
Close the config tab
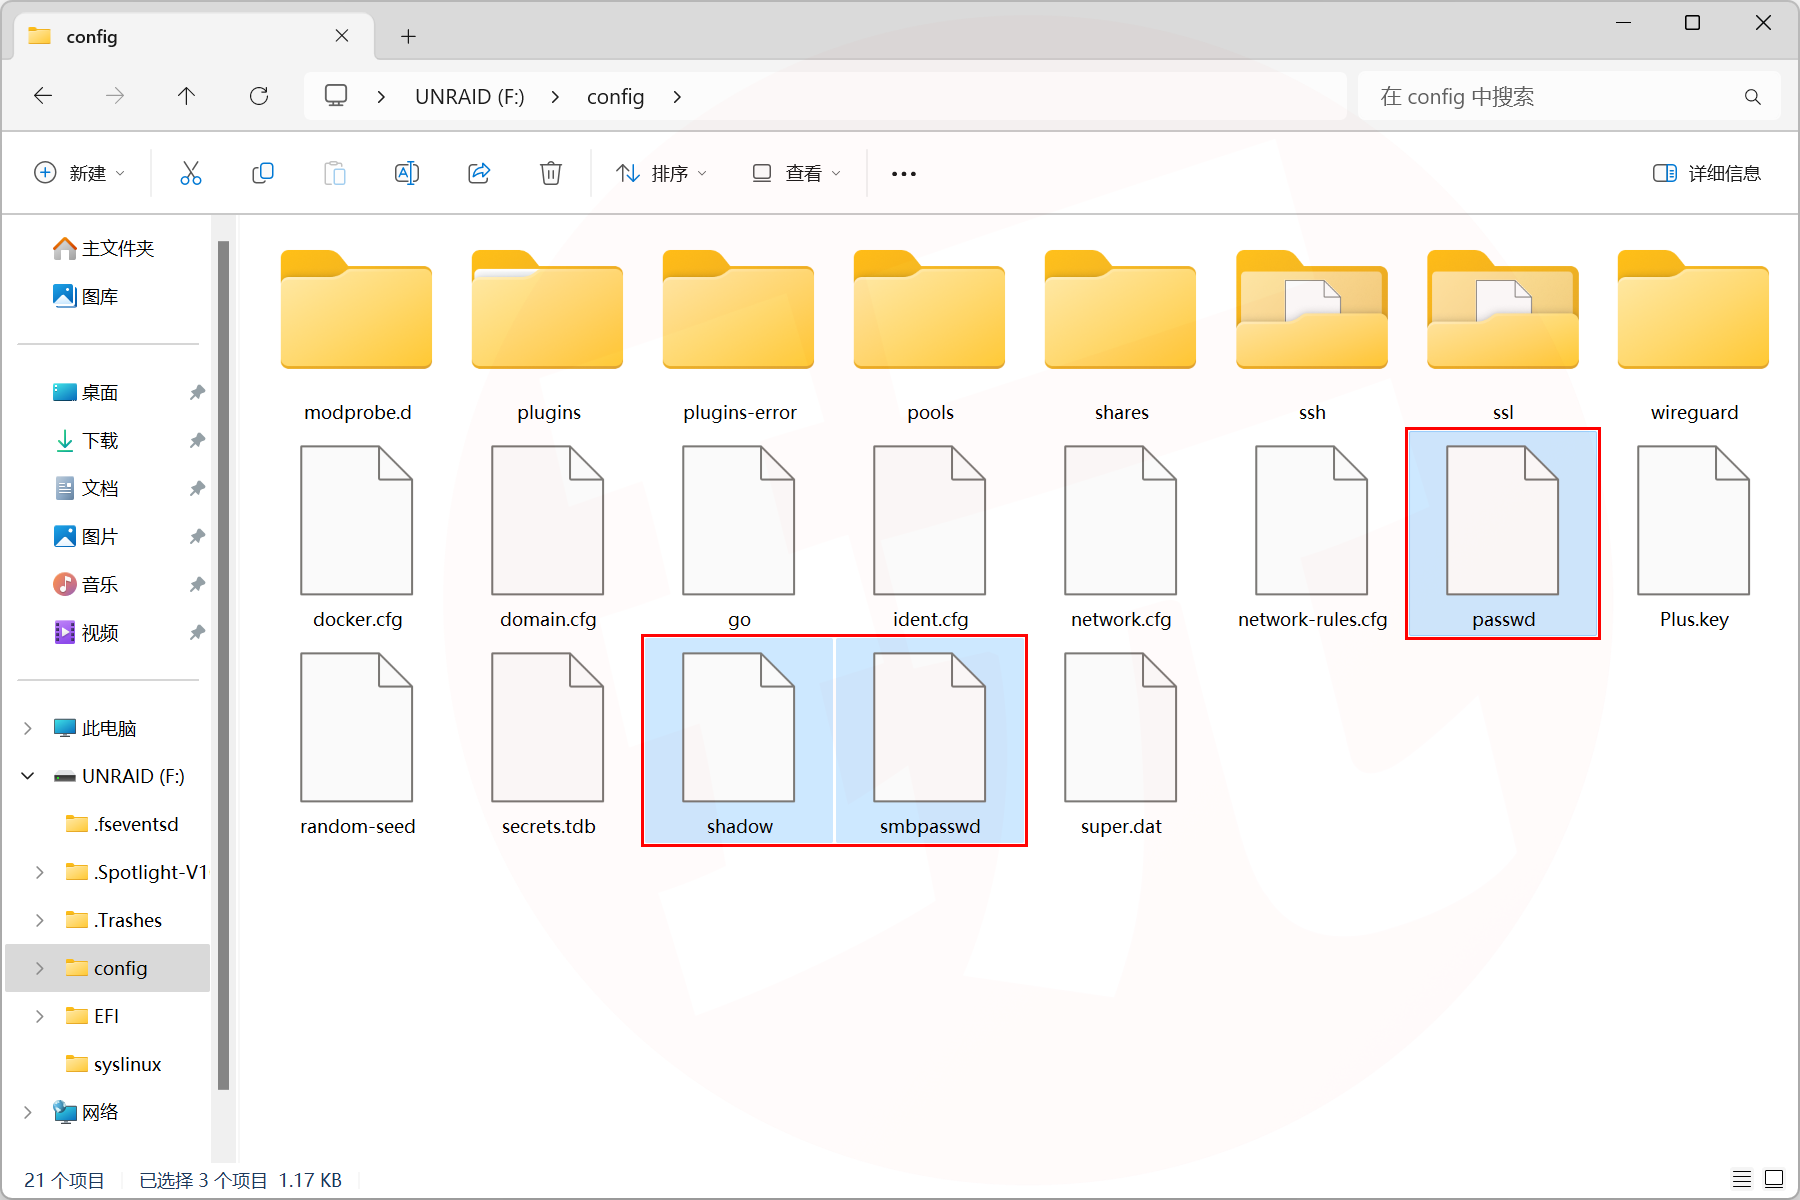(x=342, y=36)
